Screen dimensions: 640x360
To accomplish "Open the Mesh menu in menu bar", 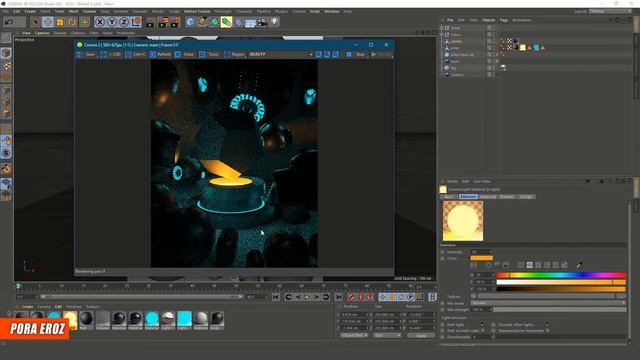I will [x=73, y=11].
